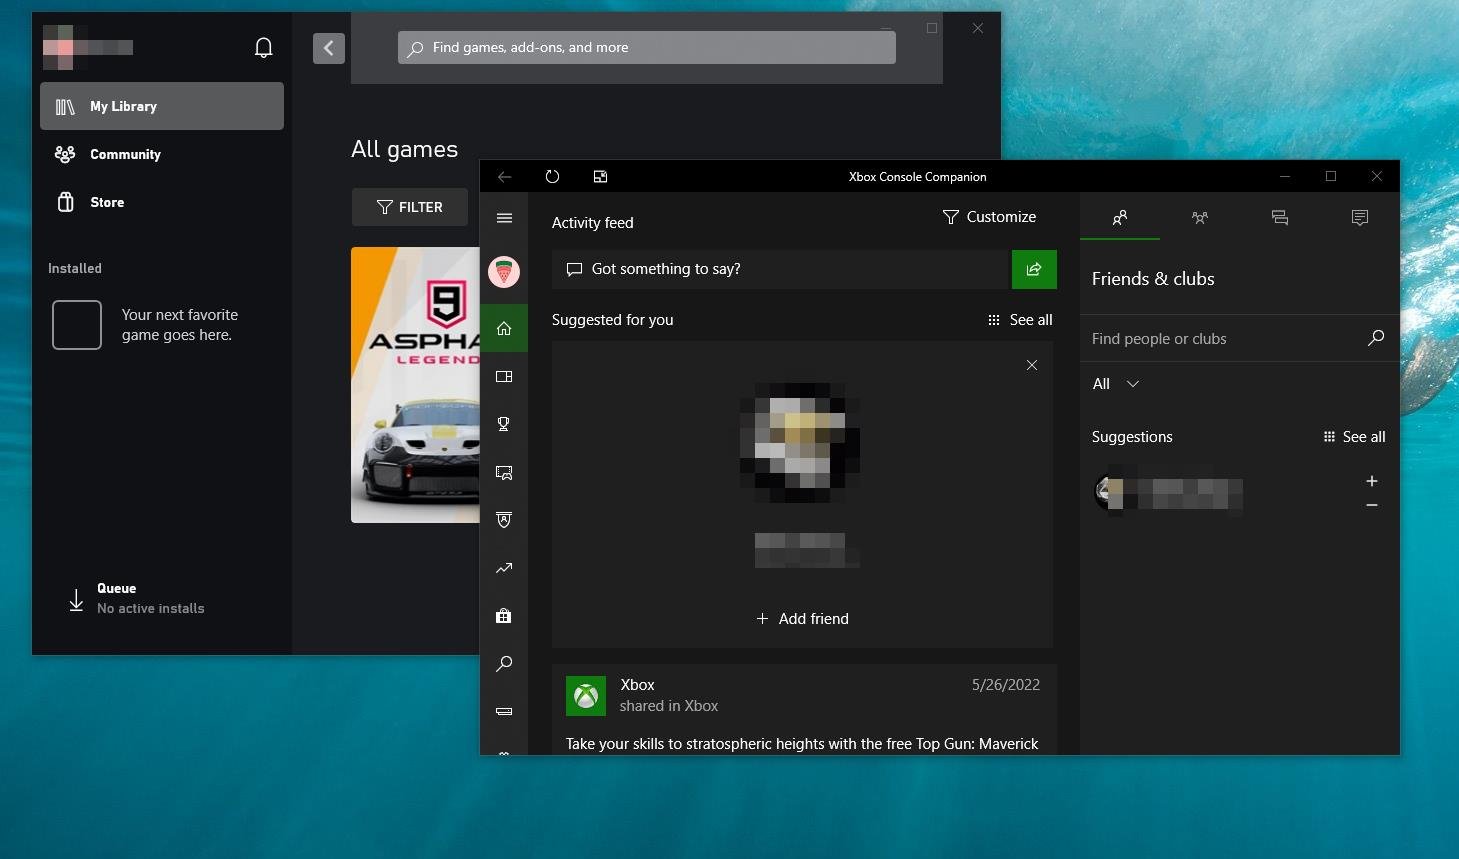Go back using Xbox app back arrow

[329, 48]
